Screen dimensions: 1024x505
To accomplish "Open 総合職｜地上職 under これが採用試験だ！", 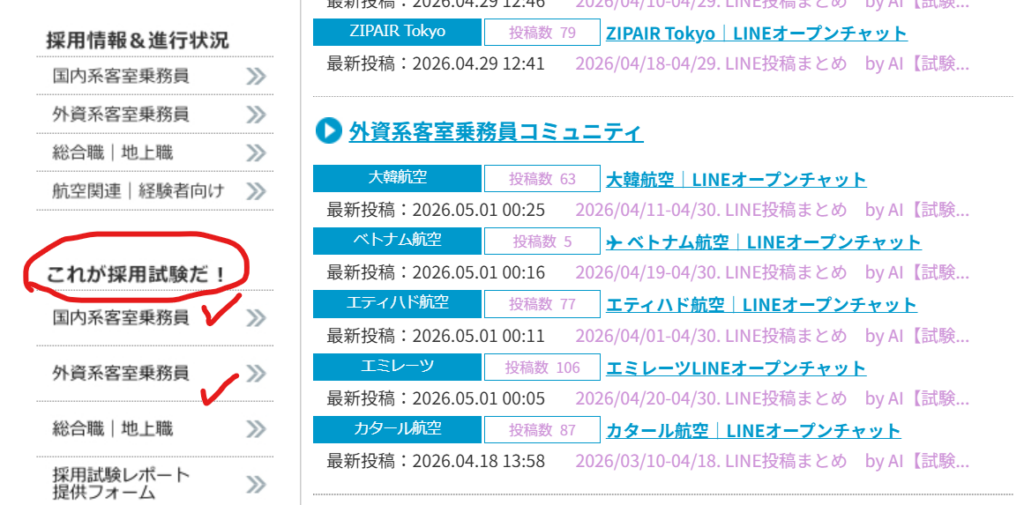I will (112, 429).
